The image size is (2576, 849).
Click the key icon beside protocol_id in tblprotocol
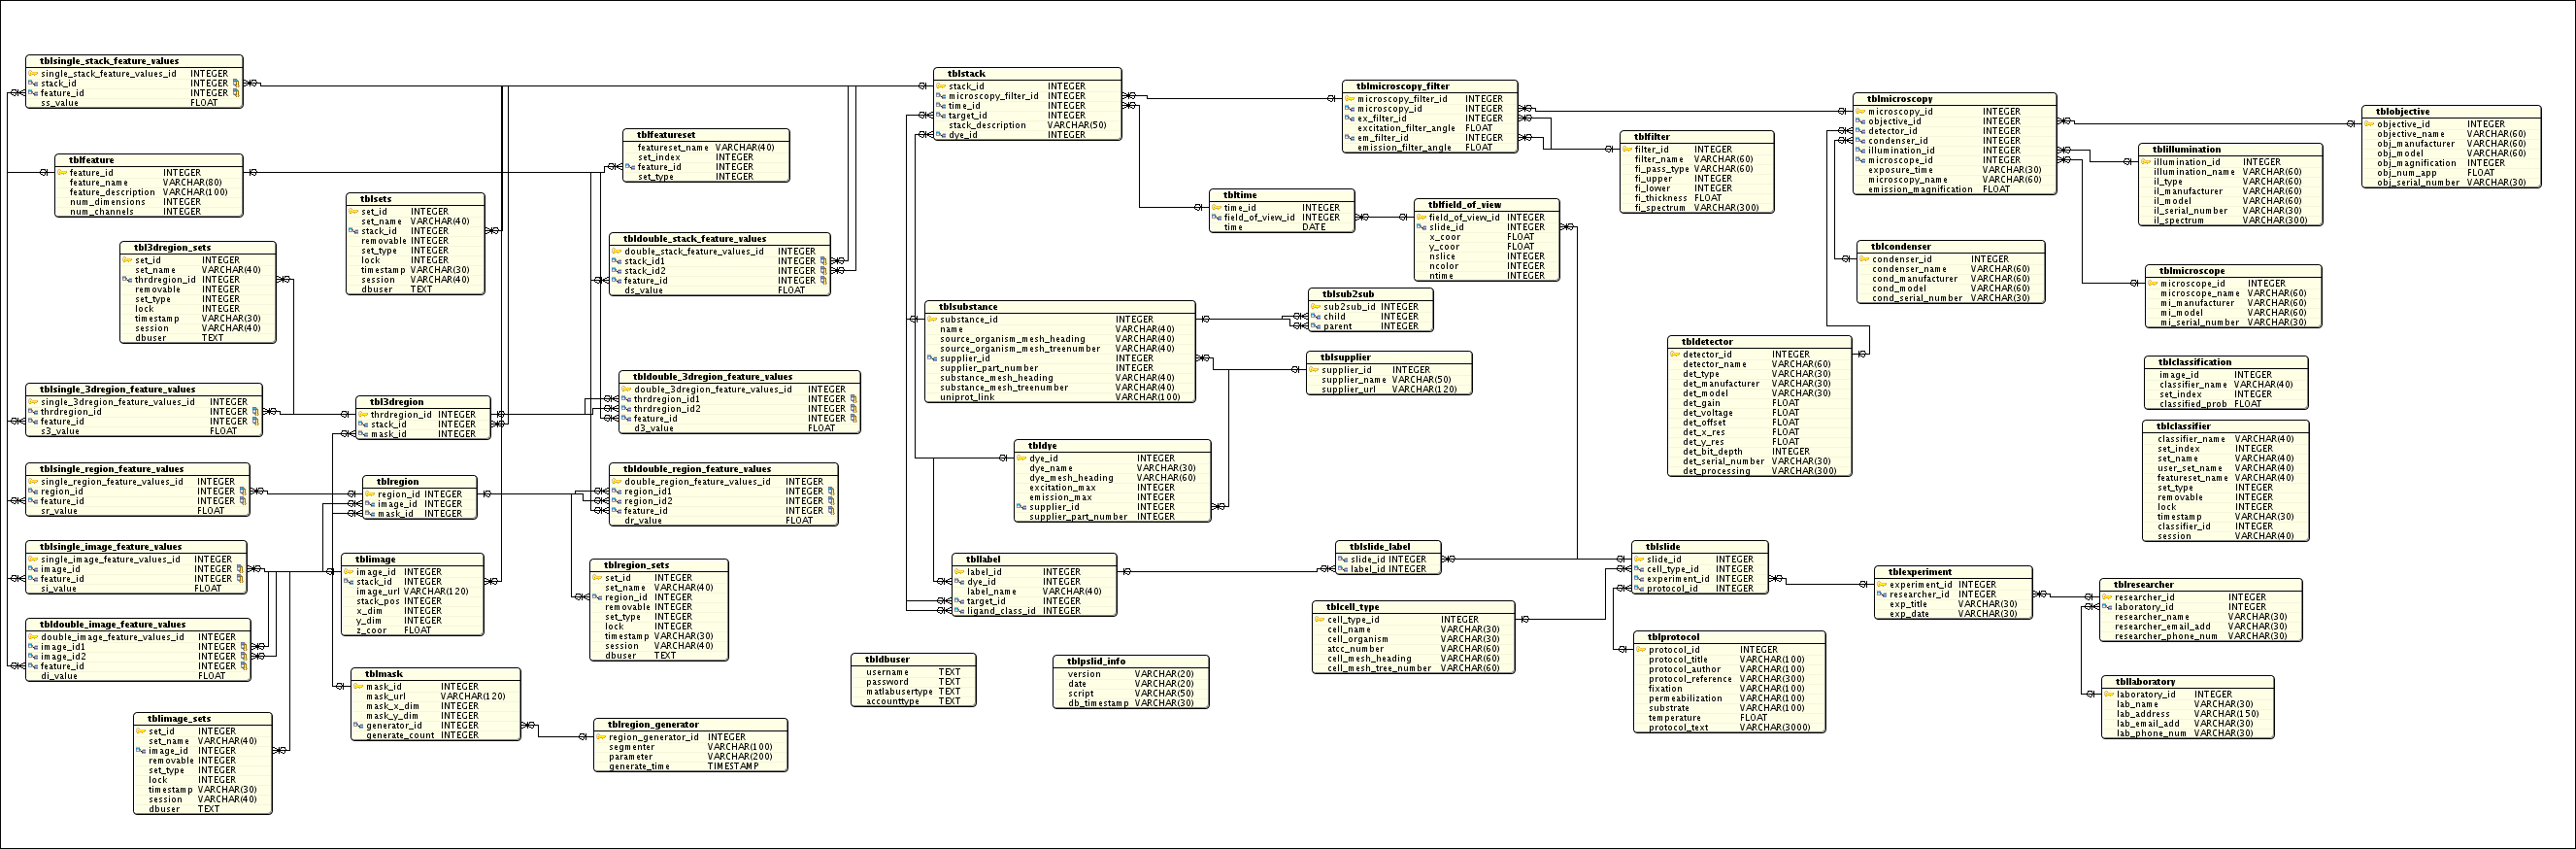[x=1641, y=650]
